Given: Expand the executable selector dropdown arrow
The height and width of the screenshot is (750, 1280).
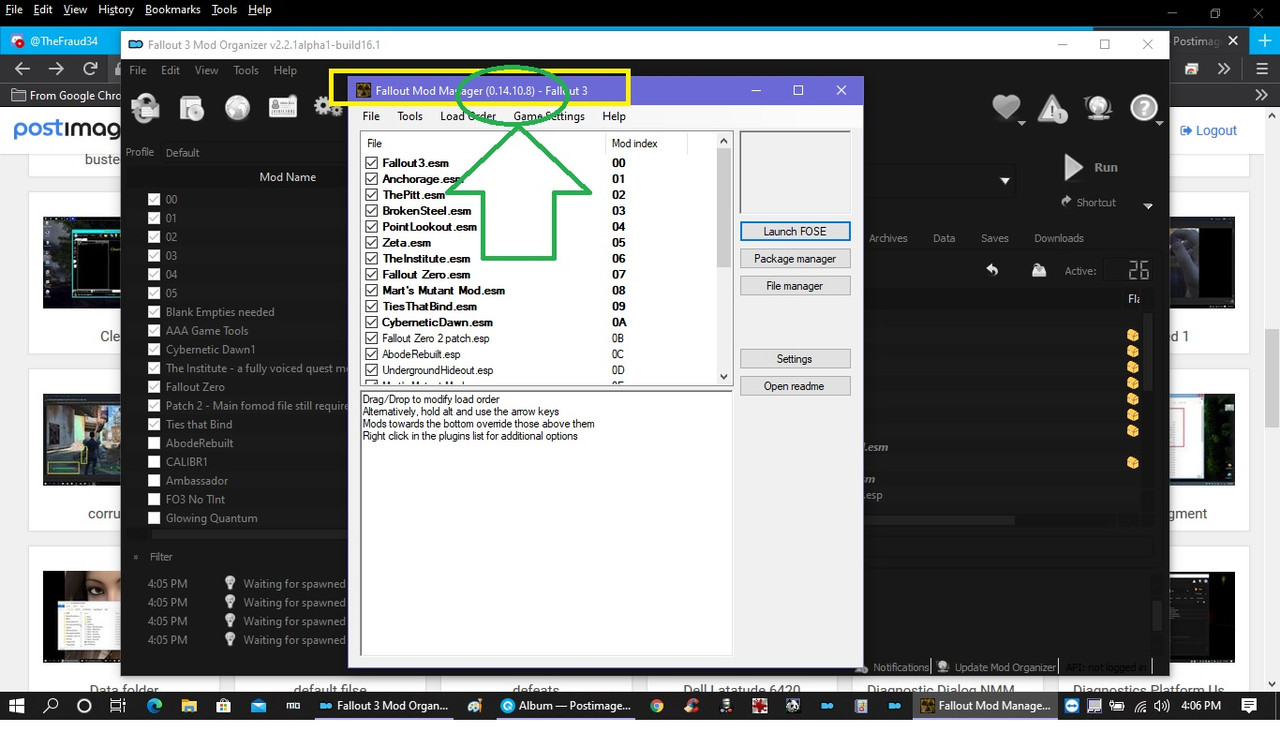Looking at the screenshot, I should 1005,181.
